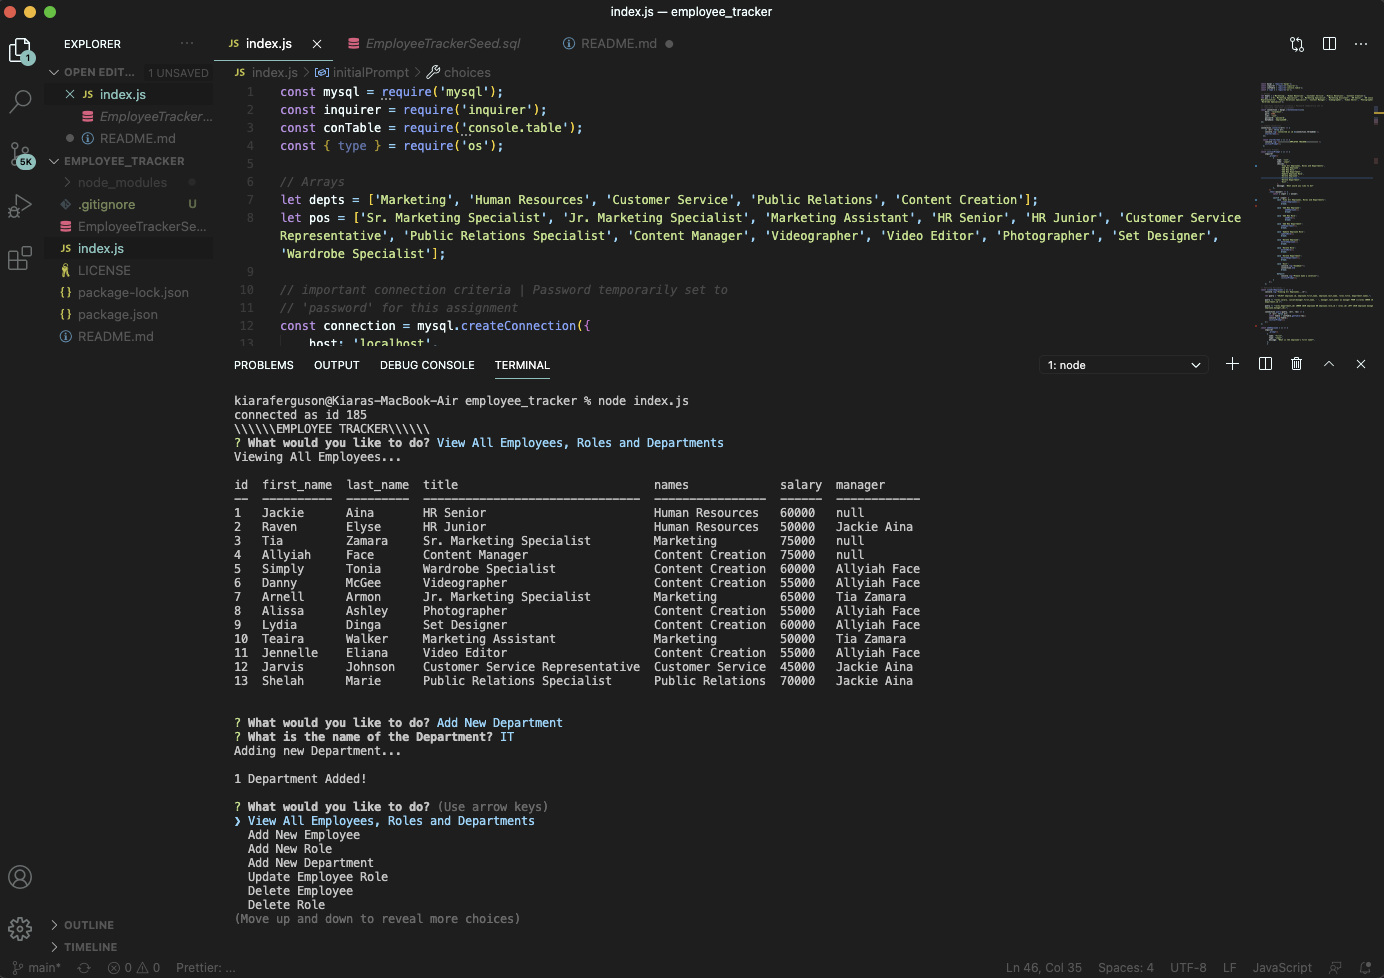Click the code minimap on the right
The height and width of the screenshot is (978, 1384).
[x=1316, y=213]
